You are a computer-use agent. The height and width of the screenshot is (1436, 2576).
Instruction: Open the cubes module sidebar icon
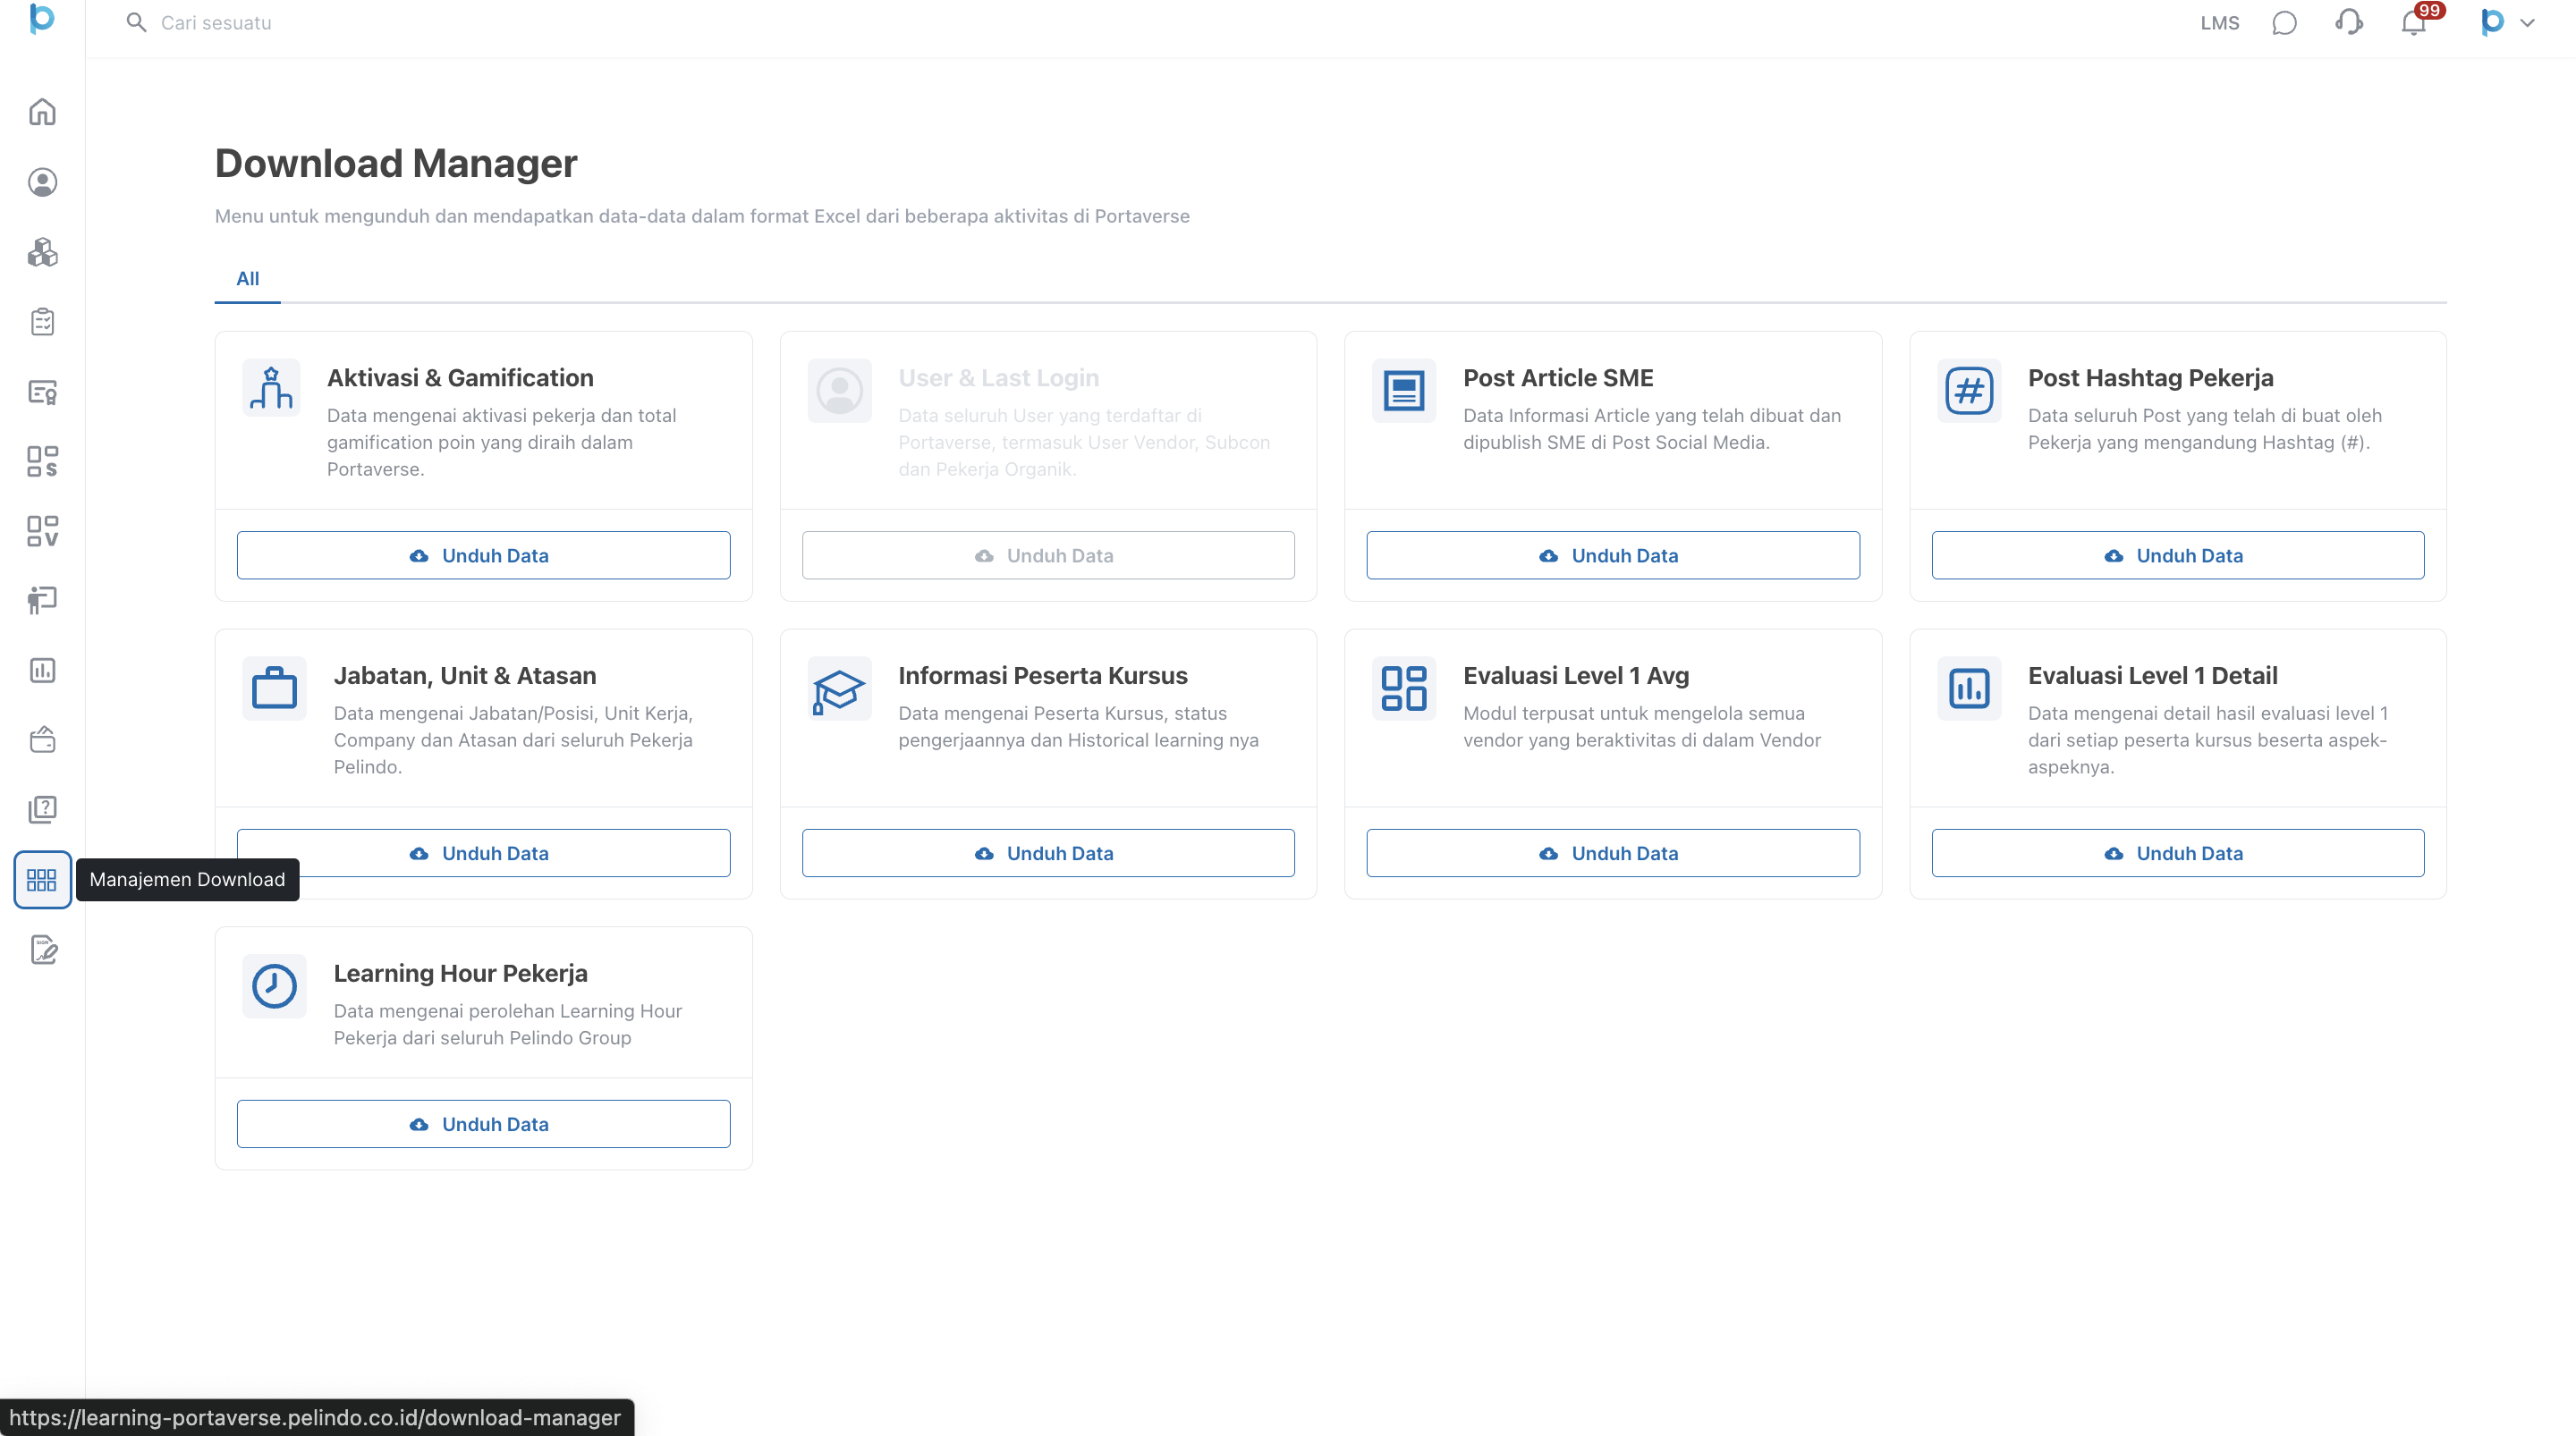[x=42, y=252]
